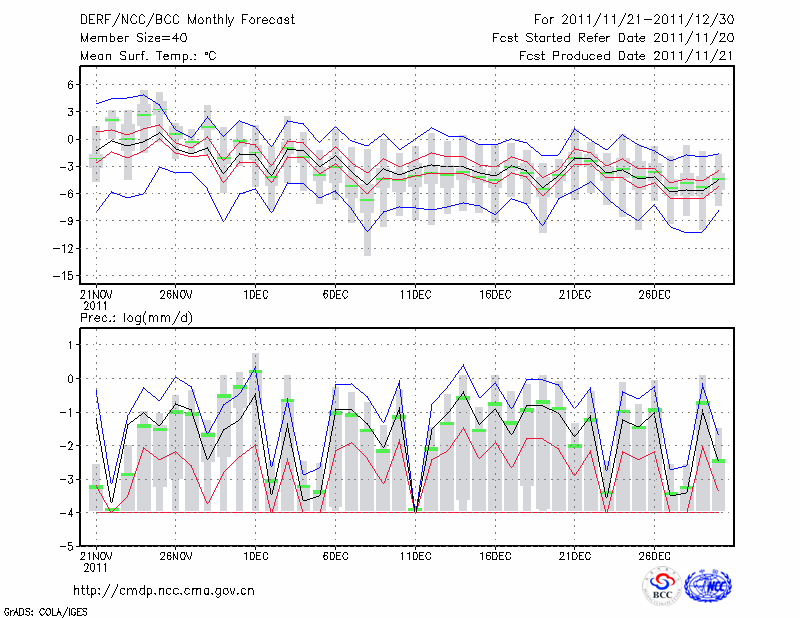Viewport: 800px width, 618px height.
Task: Select 11DEC on the temperature chart axis
Action: point(415,294)
